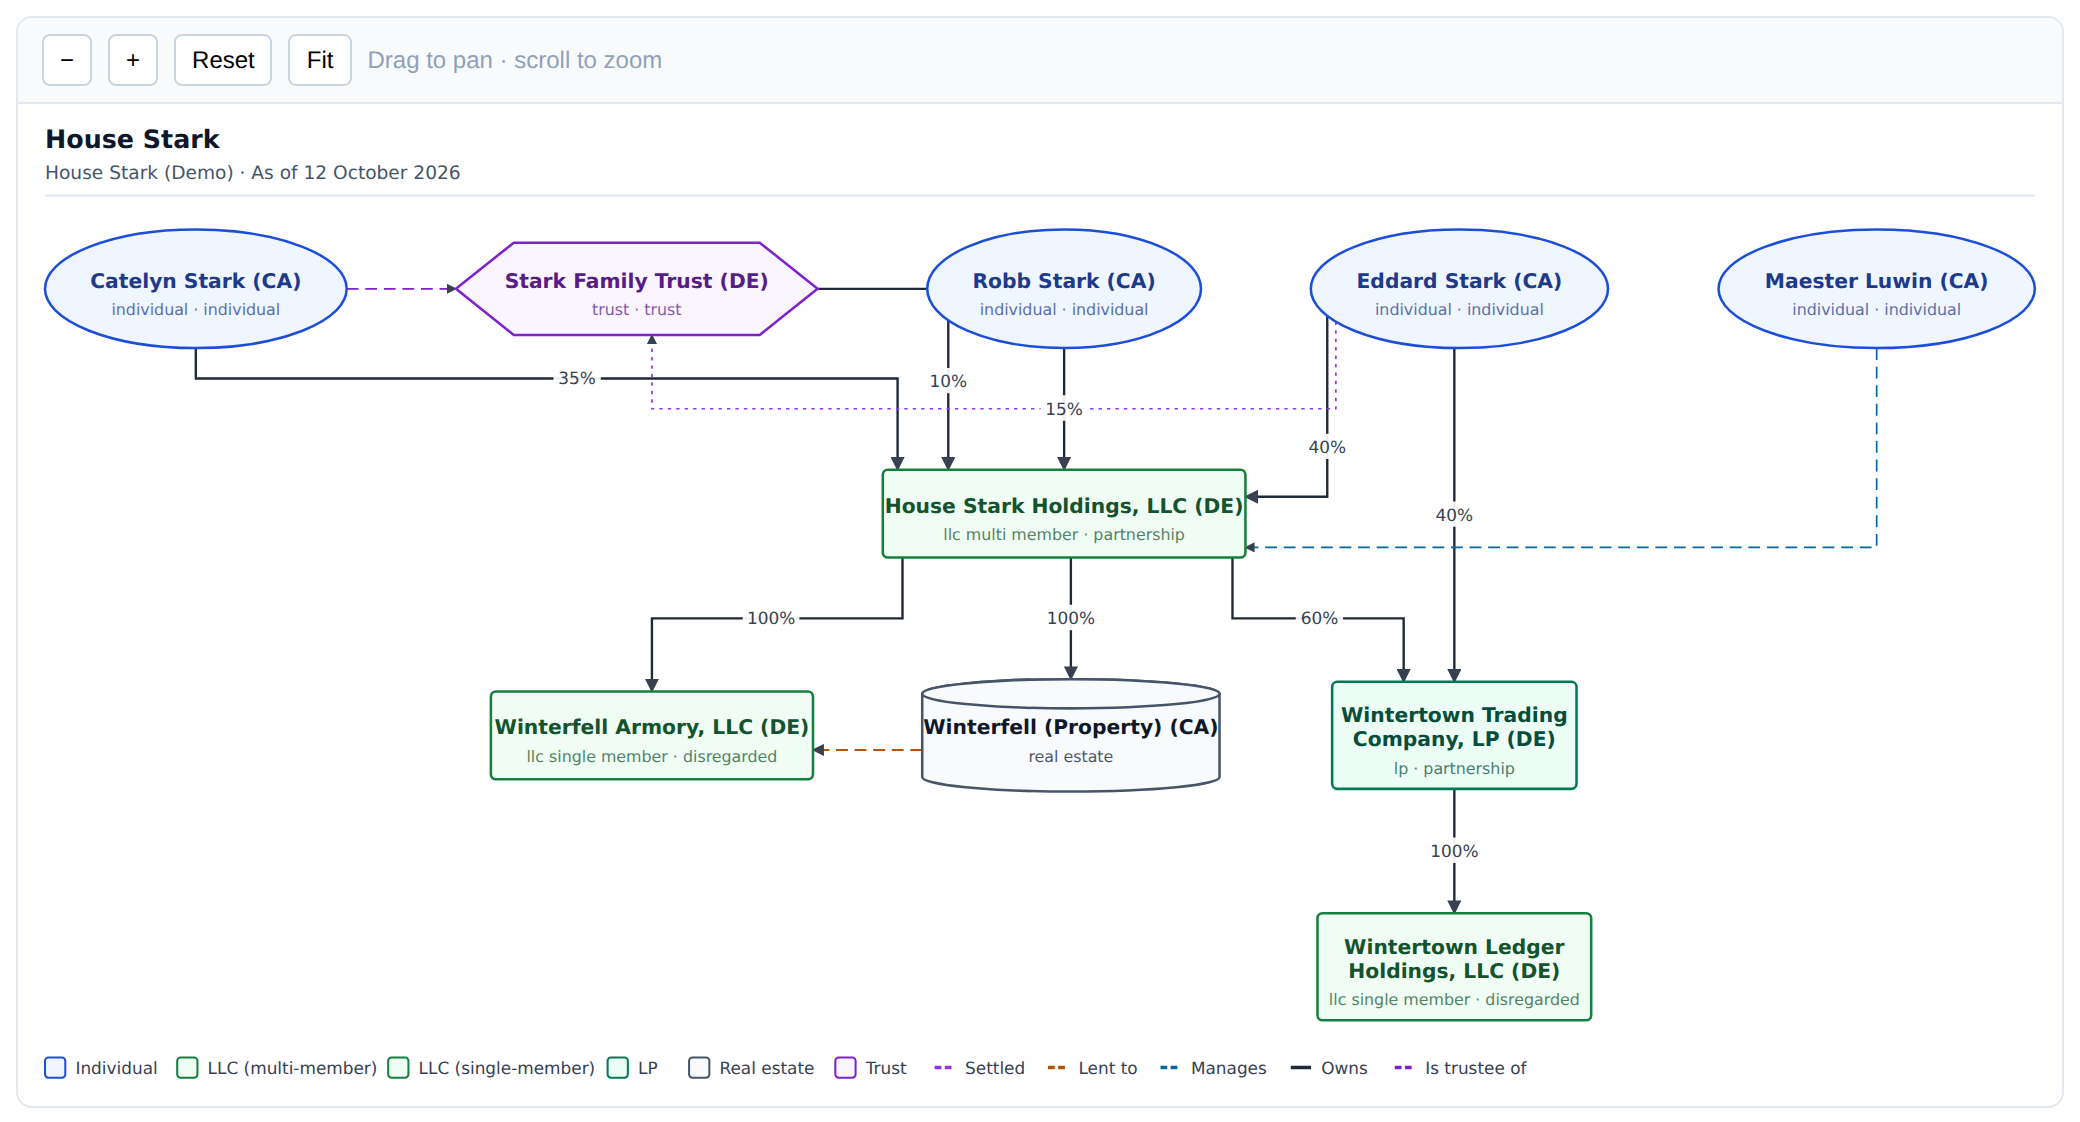
Task: Click the Real estate legend swatch
Action: click(x=699, y=1068)
